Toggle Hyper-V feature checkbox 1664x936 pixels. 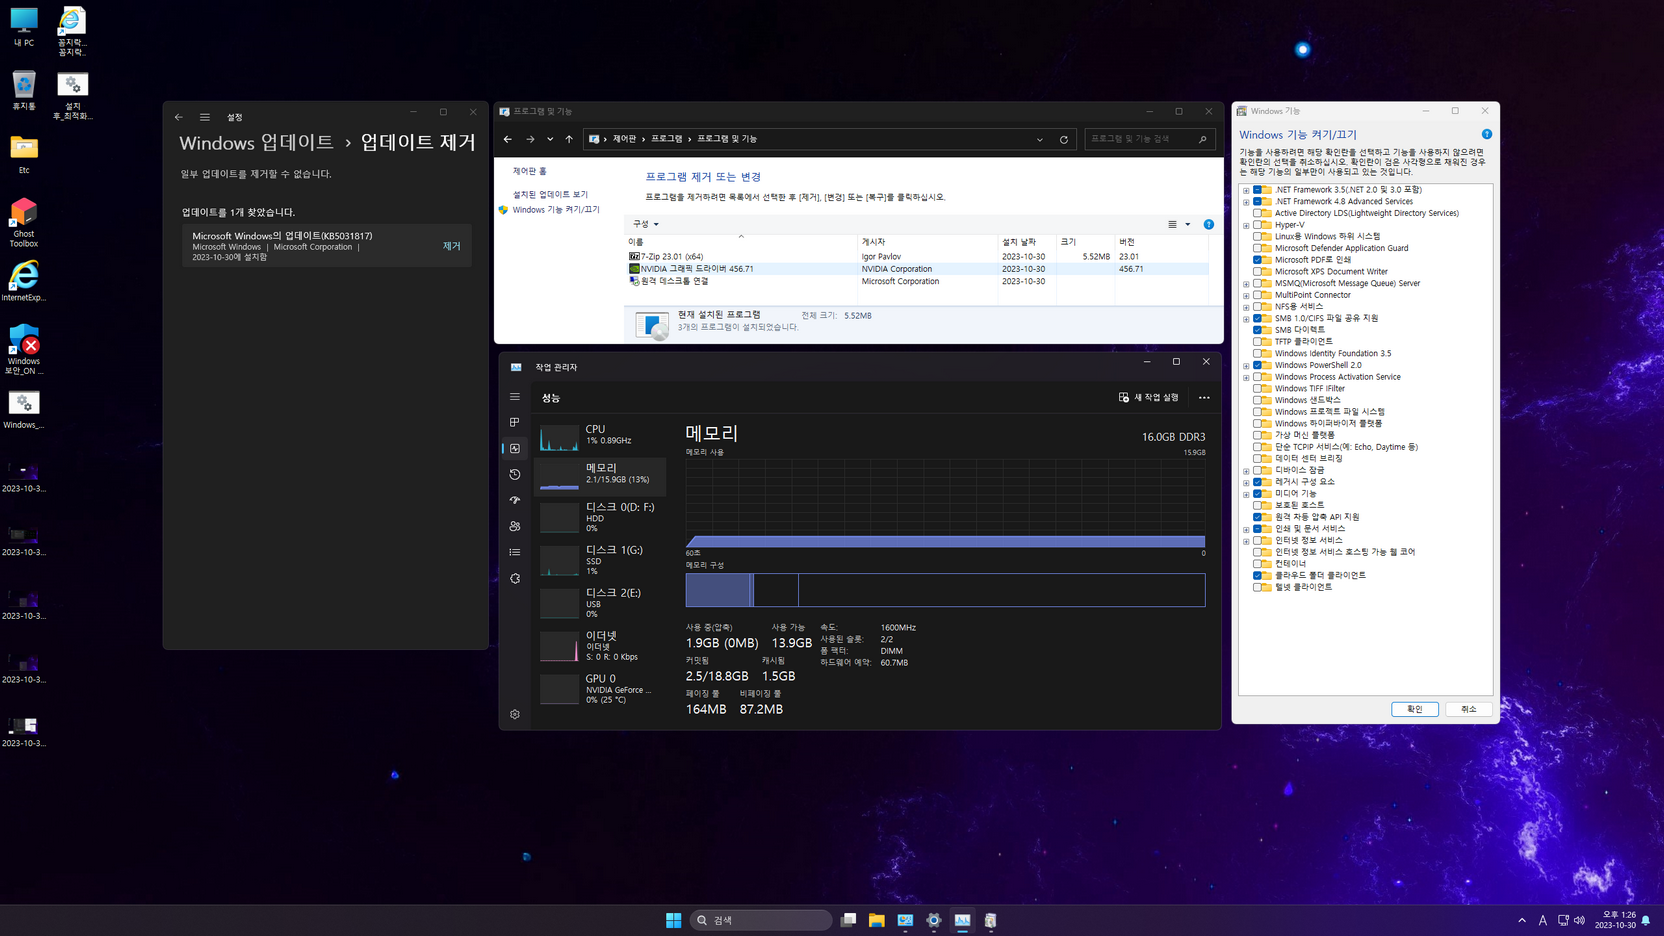(x=1258, y=225)
